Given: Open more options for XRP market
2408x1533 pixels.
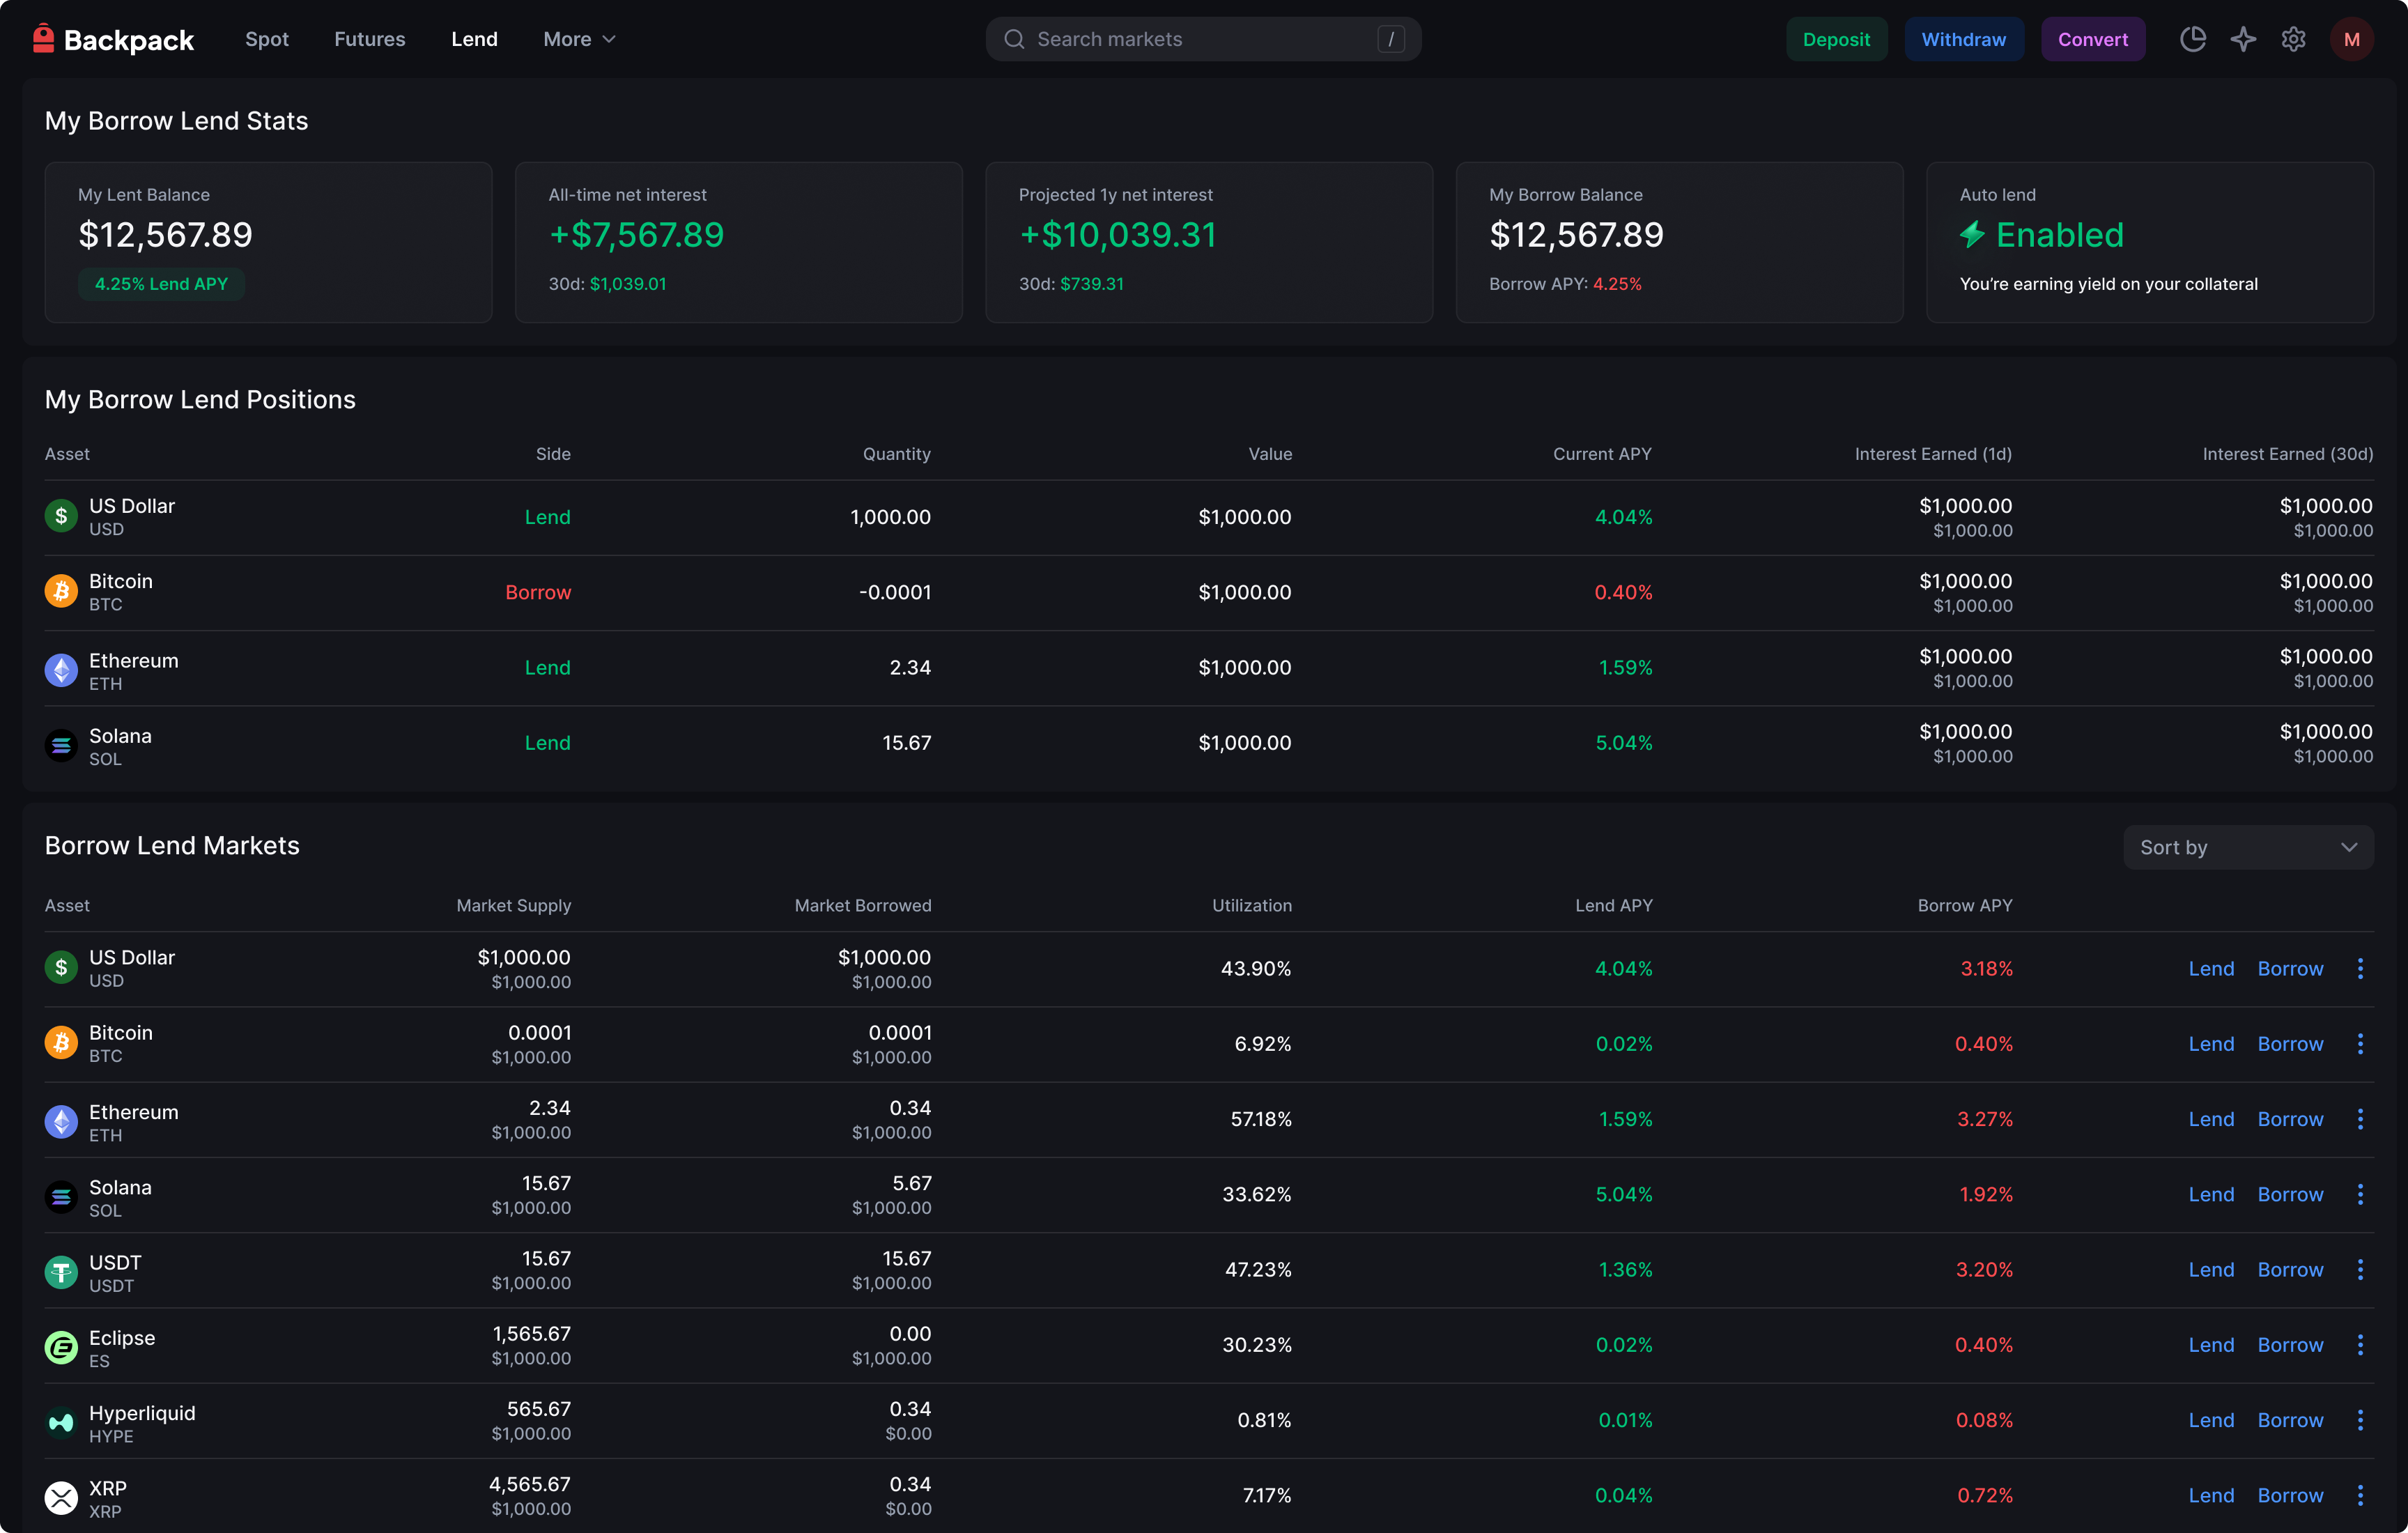Looking at the screenshot, I should [2360, 1495].
